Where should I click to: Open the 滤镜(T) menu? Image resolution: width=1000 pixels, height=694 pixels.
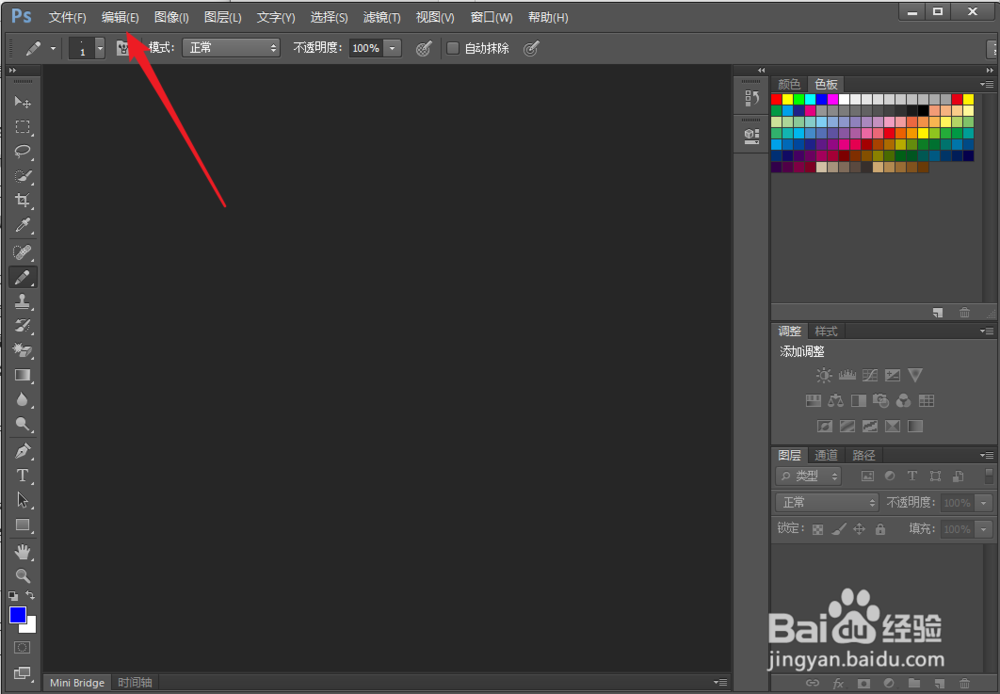click(381, 17)
